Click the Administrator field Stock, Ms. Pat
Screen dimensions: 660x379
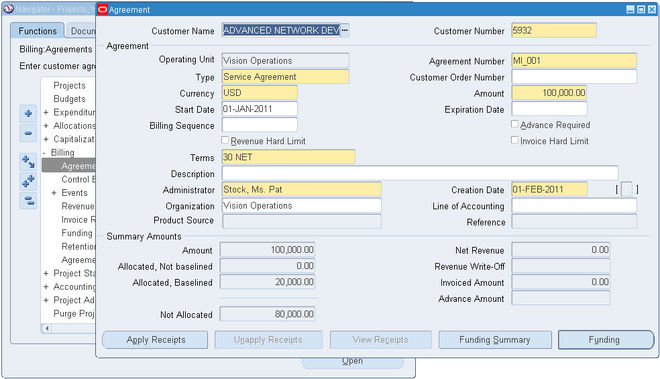tap(301, 190)
